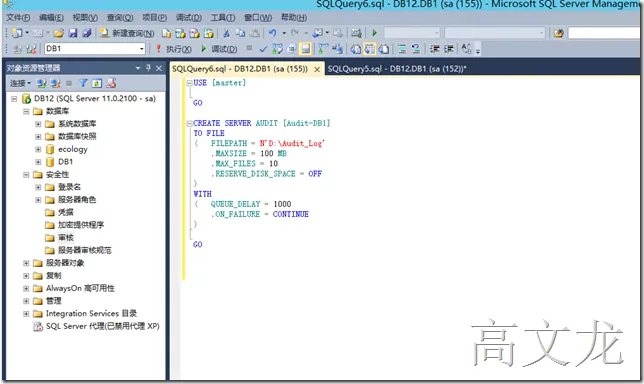
Task: Click the Save floppy disk icon
Action: tap(73, 33)
